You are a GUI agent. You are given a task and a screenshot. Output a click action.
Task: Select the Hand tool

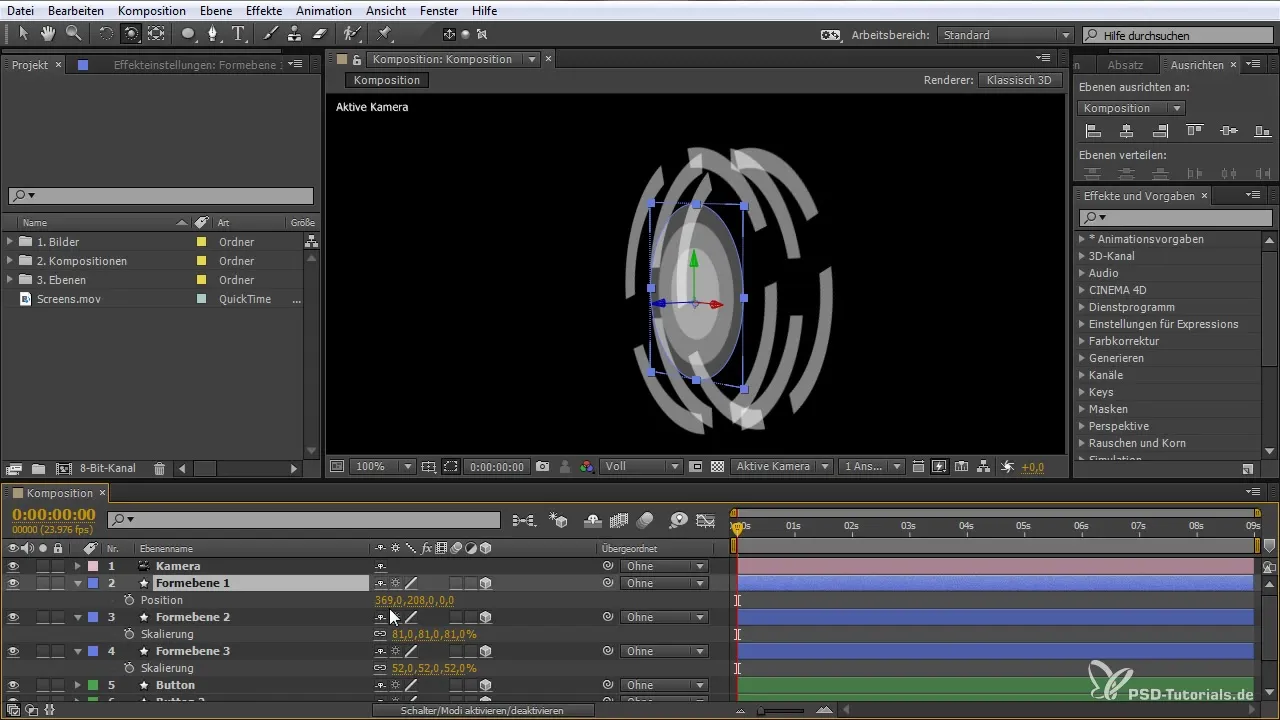[48, 33]
